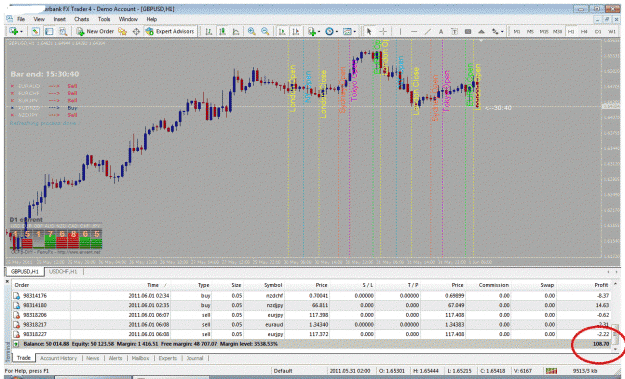This screenshot has width=625, height=379.
Task: Sort orders by Profit column header
Action: 601,285
